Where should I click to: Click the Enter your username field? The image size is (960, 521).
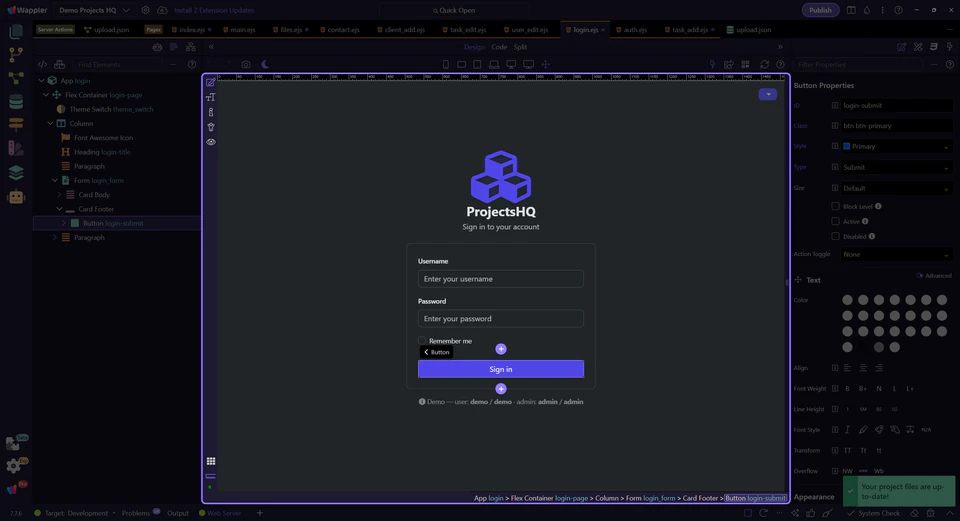501,279
